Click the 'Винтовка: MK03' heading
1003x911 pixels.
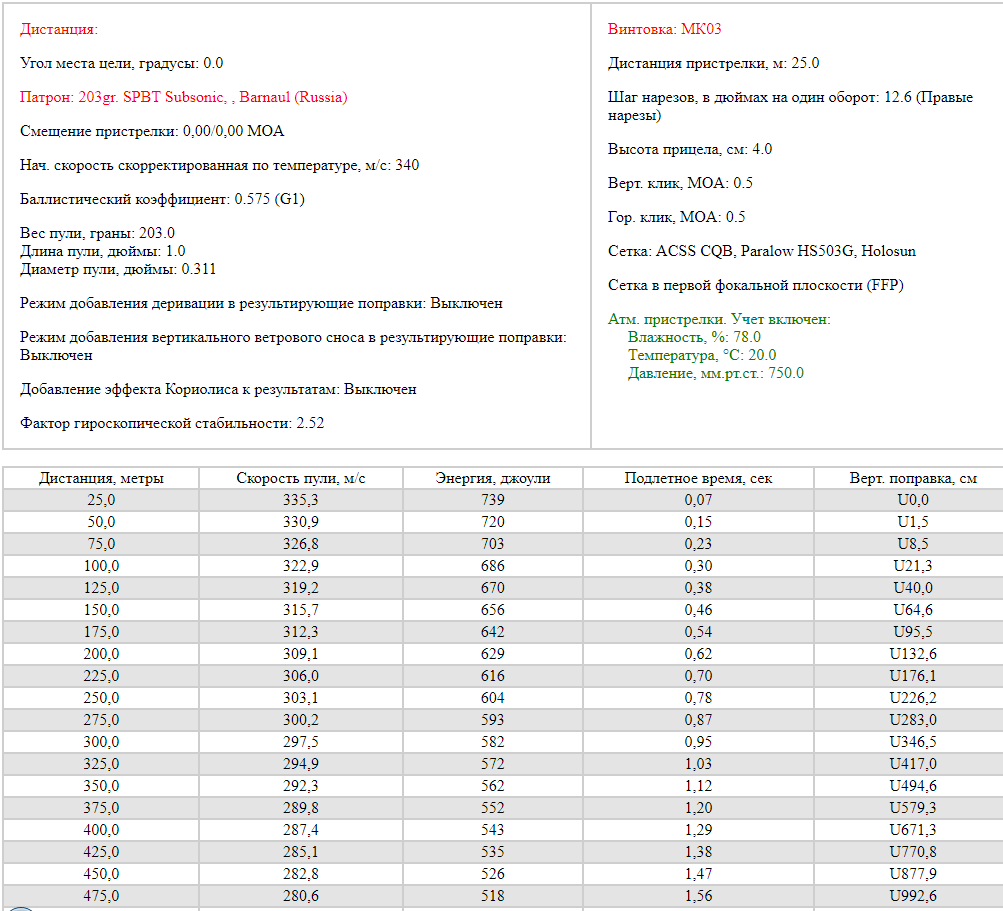coord(664,29)
